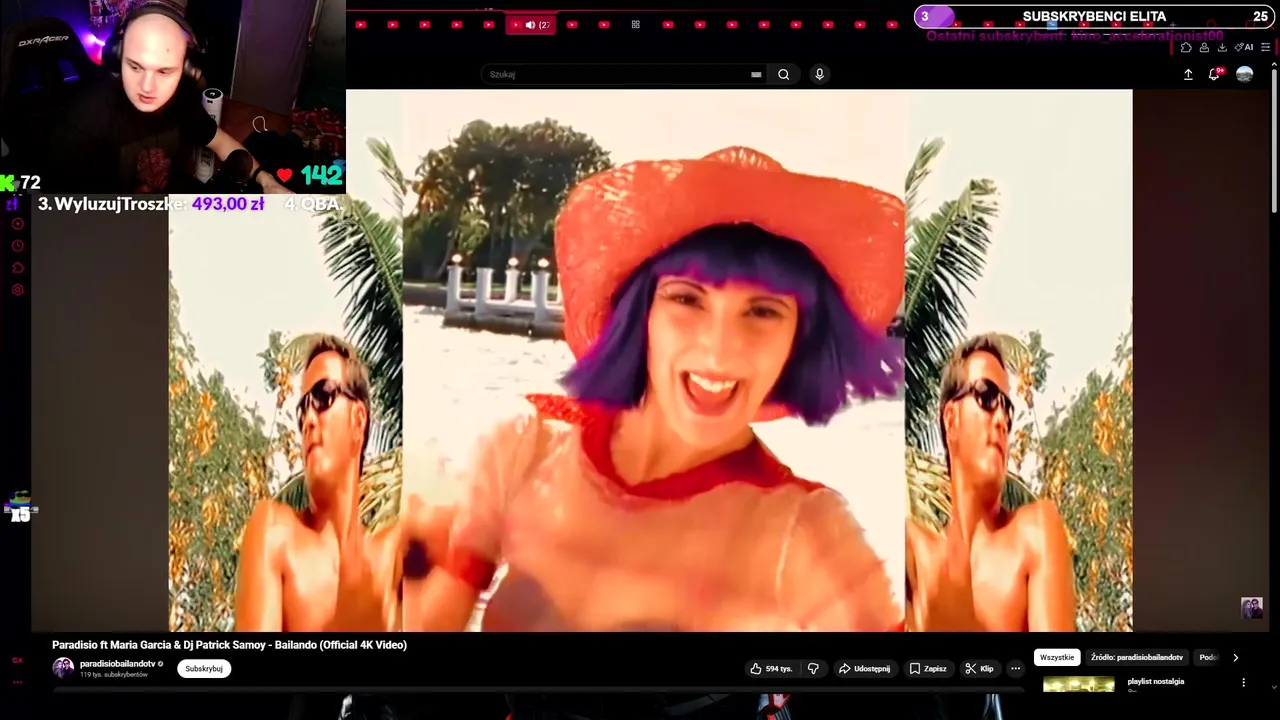Click the upload/create icon near notifications
1280x720 pixels.
pyautogui.click(x=1188, y=74)
